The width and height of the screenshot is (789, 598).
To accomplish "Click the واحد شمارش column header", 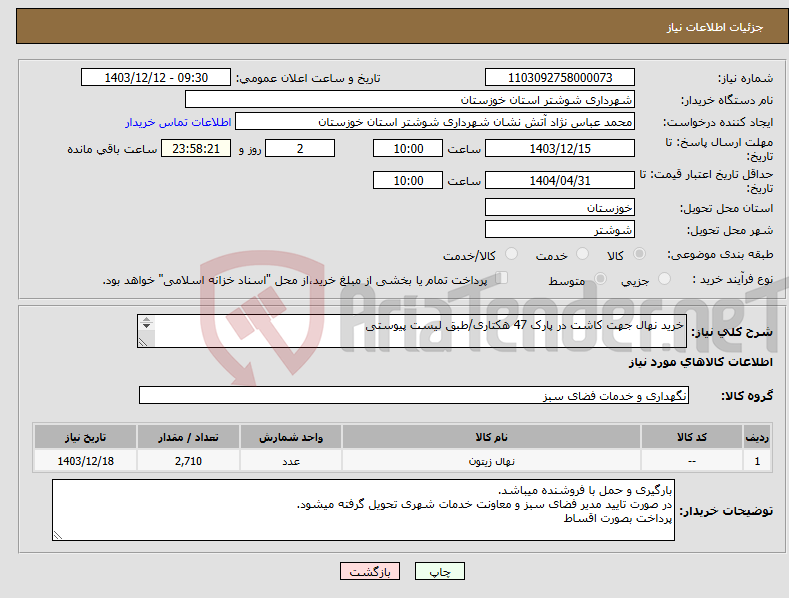I will point(291,437).
